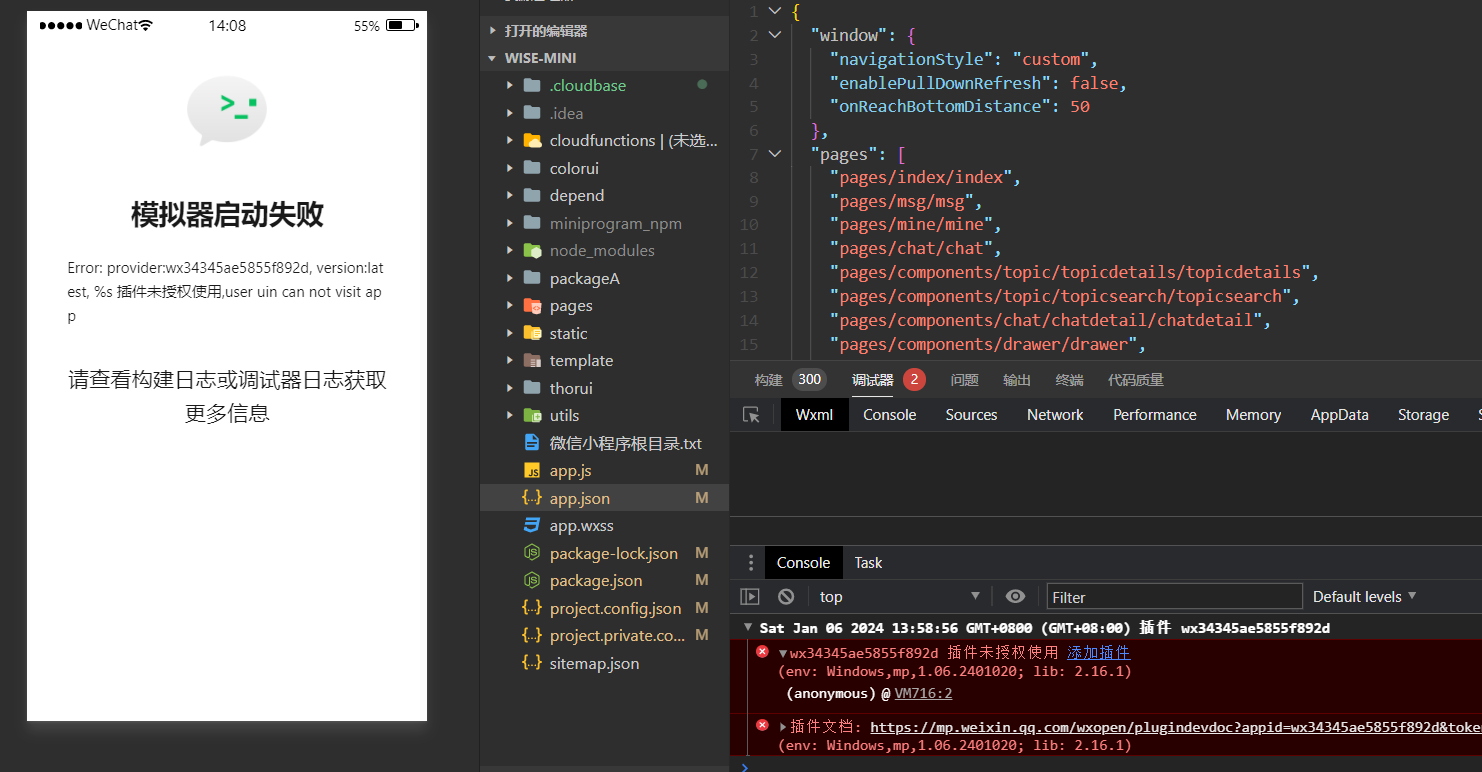
Task: Click the package-lock.json file icon
Action: tap(532, 553)
